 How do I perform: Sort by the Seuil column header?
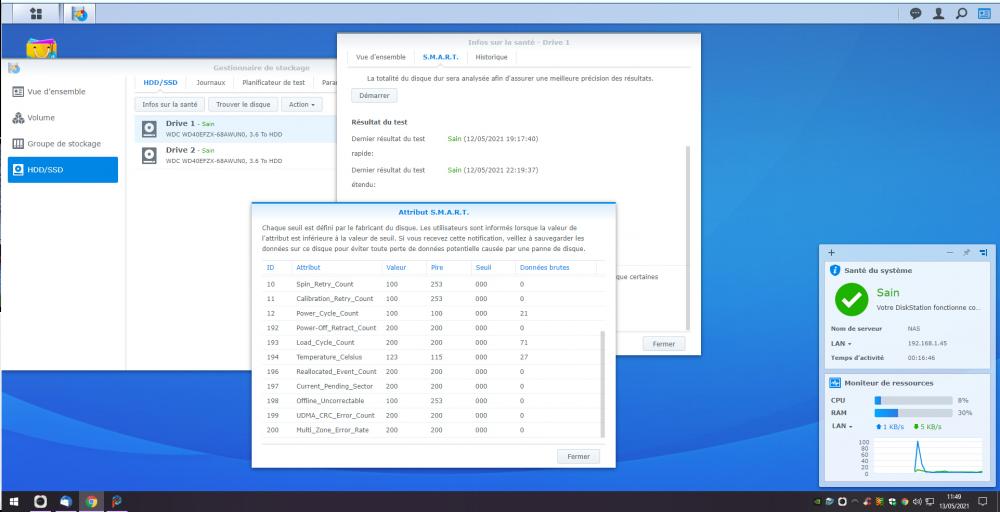tap(493, 268)
